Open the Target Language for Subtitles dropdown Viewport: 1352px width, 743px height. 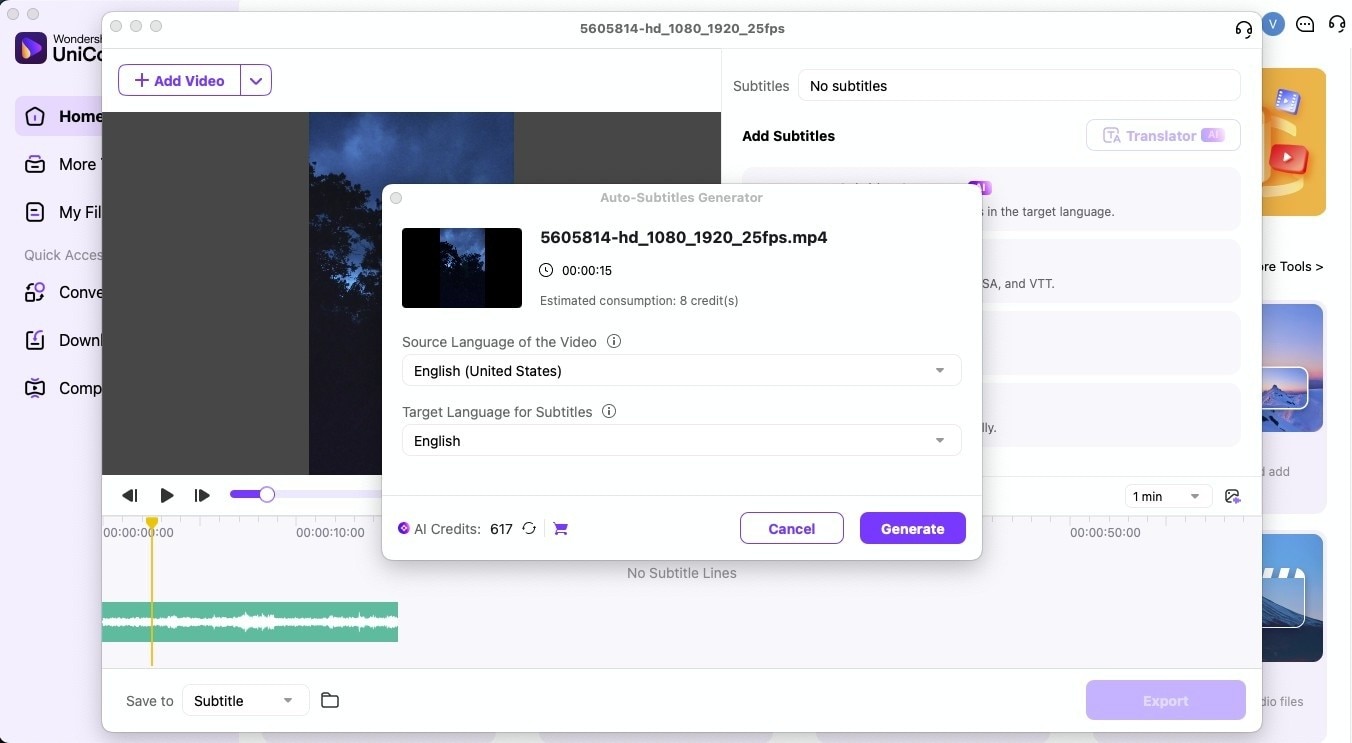(681, 440)
